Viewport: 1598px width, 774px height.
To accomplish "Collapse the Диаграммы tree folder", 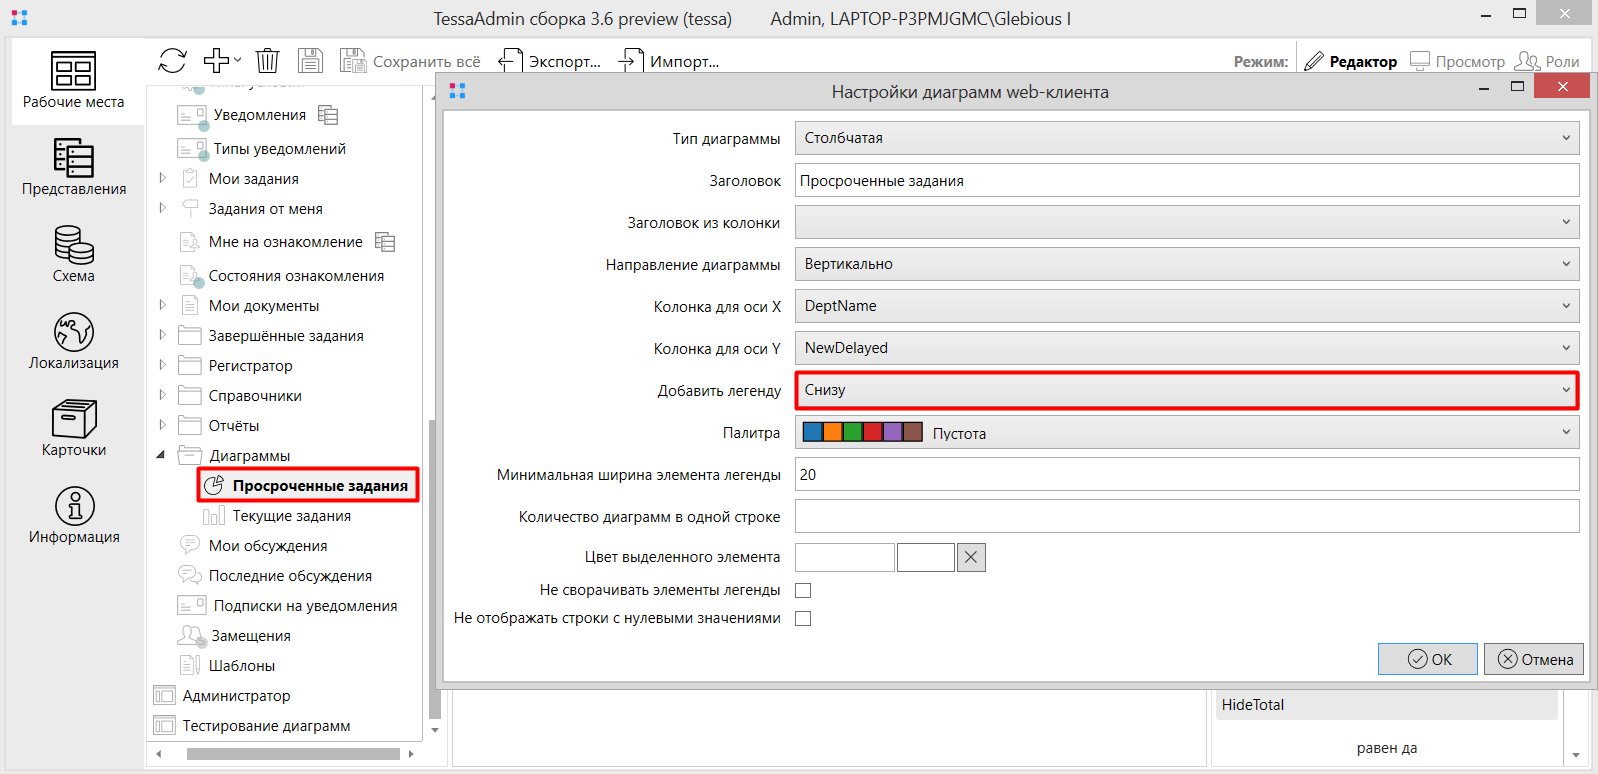I will point(161,455).
